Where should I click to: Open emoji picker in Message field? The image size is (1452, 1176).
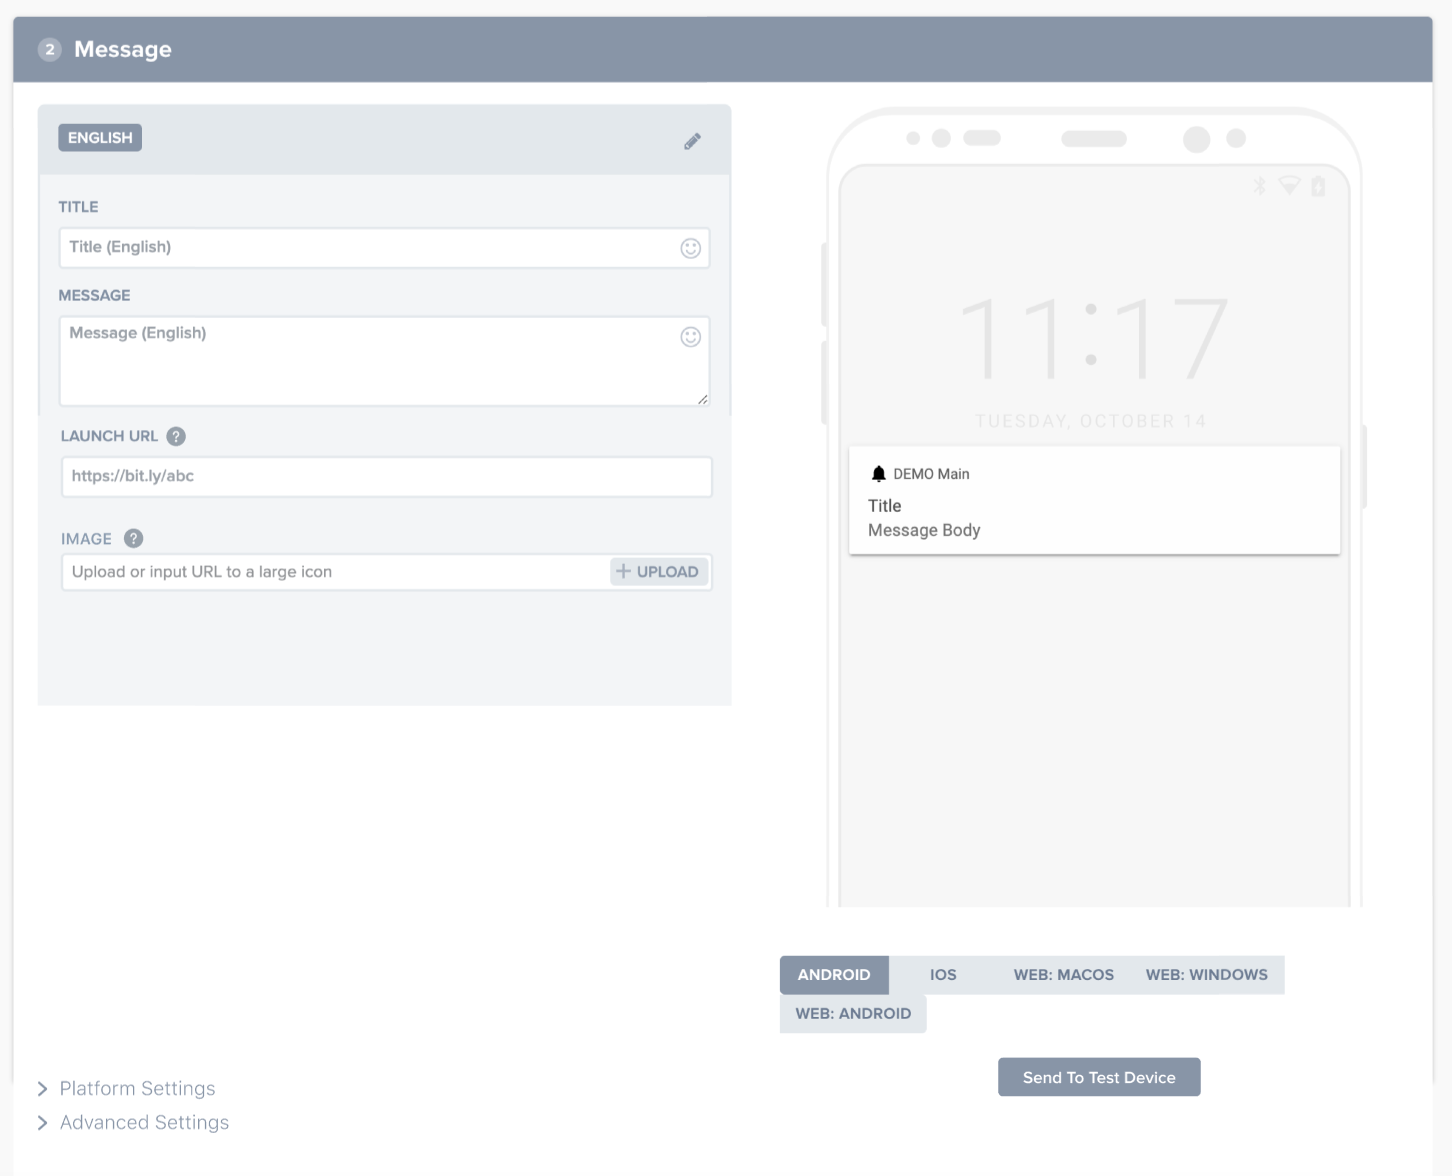(690, 337)
